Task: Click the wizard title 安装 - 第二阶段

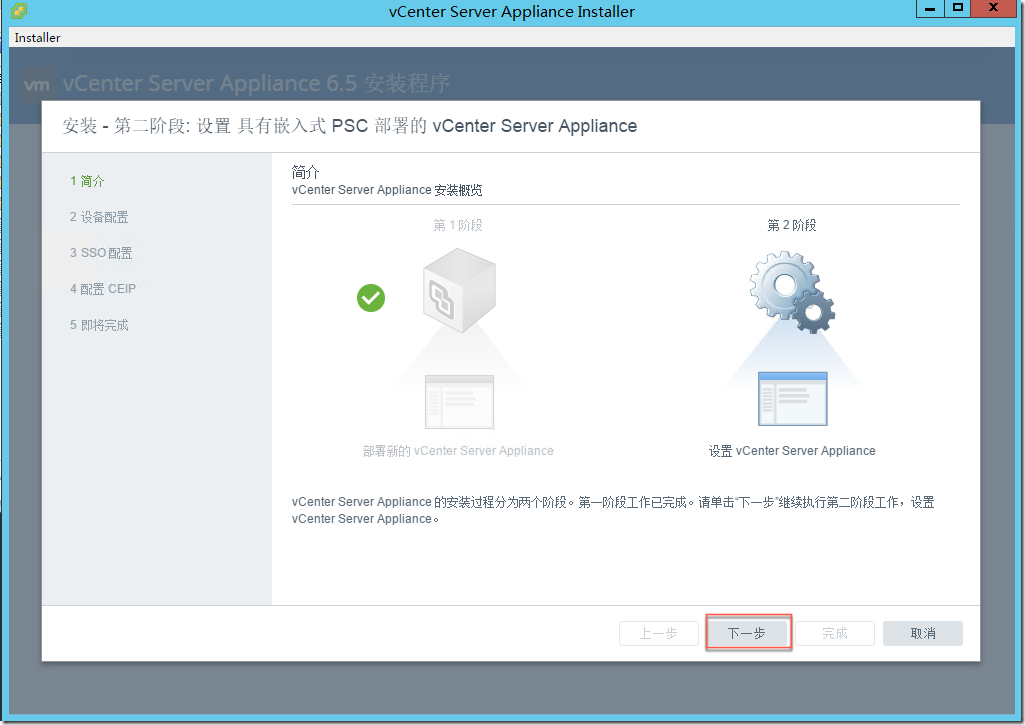Action: click(350, 126)
